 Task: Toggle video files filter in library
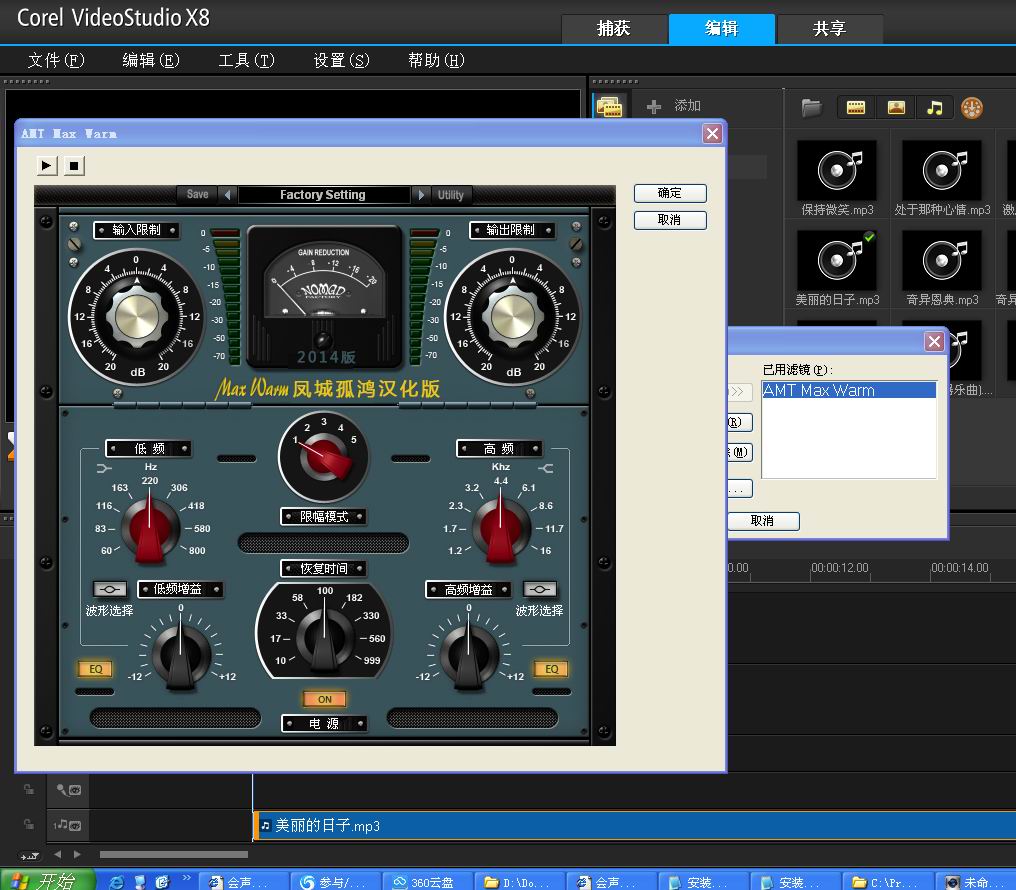856,108
